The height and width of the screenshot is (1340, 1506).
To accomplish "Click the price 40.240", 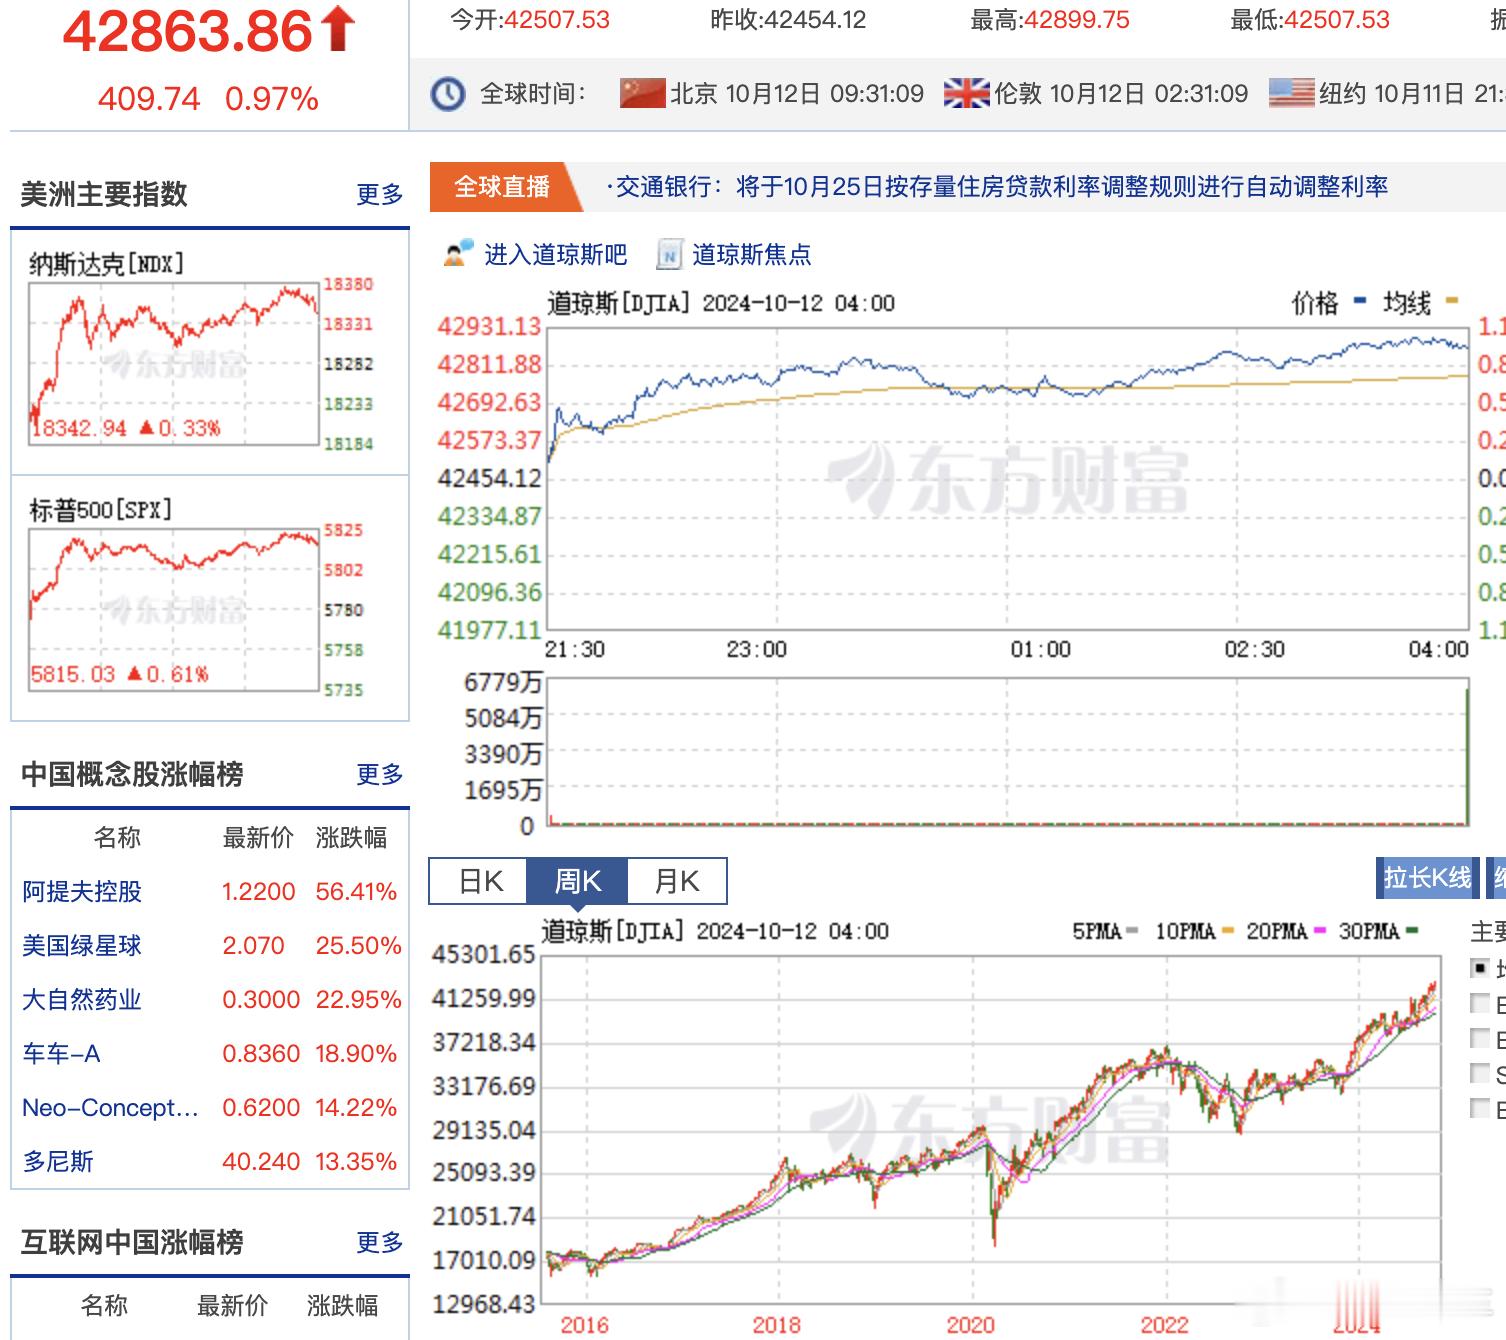I will point(261,1162).
